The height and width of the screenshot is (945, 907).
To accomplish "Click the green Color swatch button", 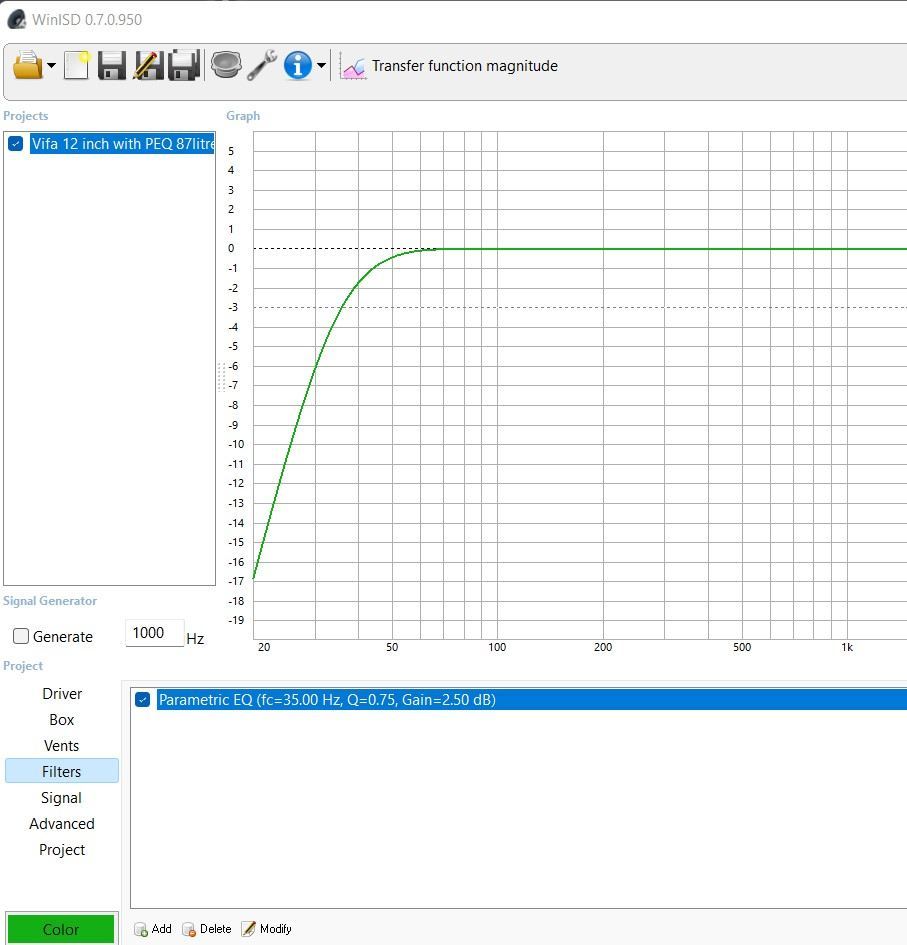I will (x=61, y=929).
